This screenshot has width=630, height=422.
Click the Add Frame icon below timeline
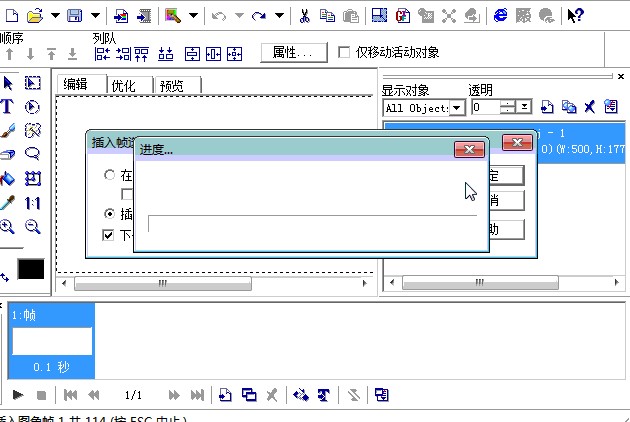[x=225, y=395]
